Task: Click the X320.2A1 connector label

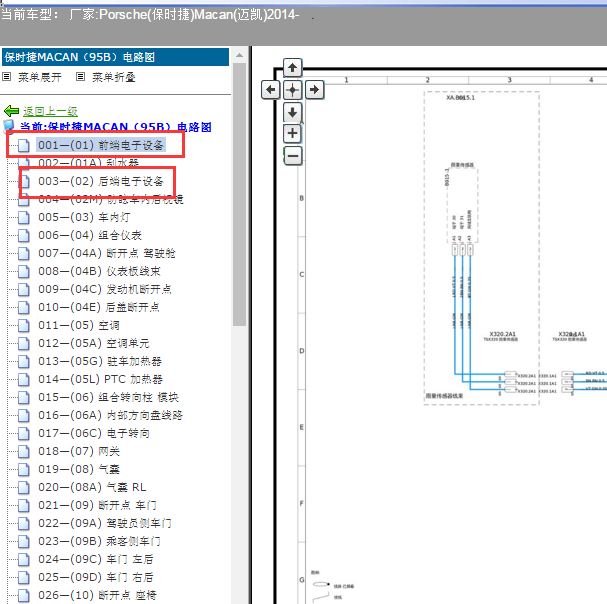Action: (x=502, y=334)
